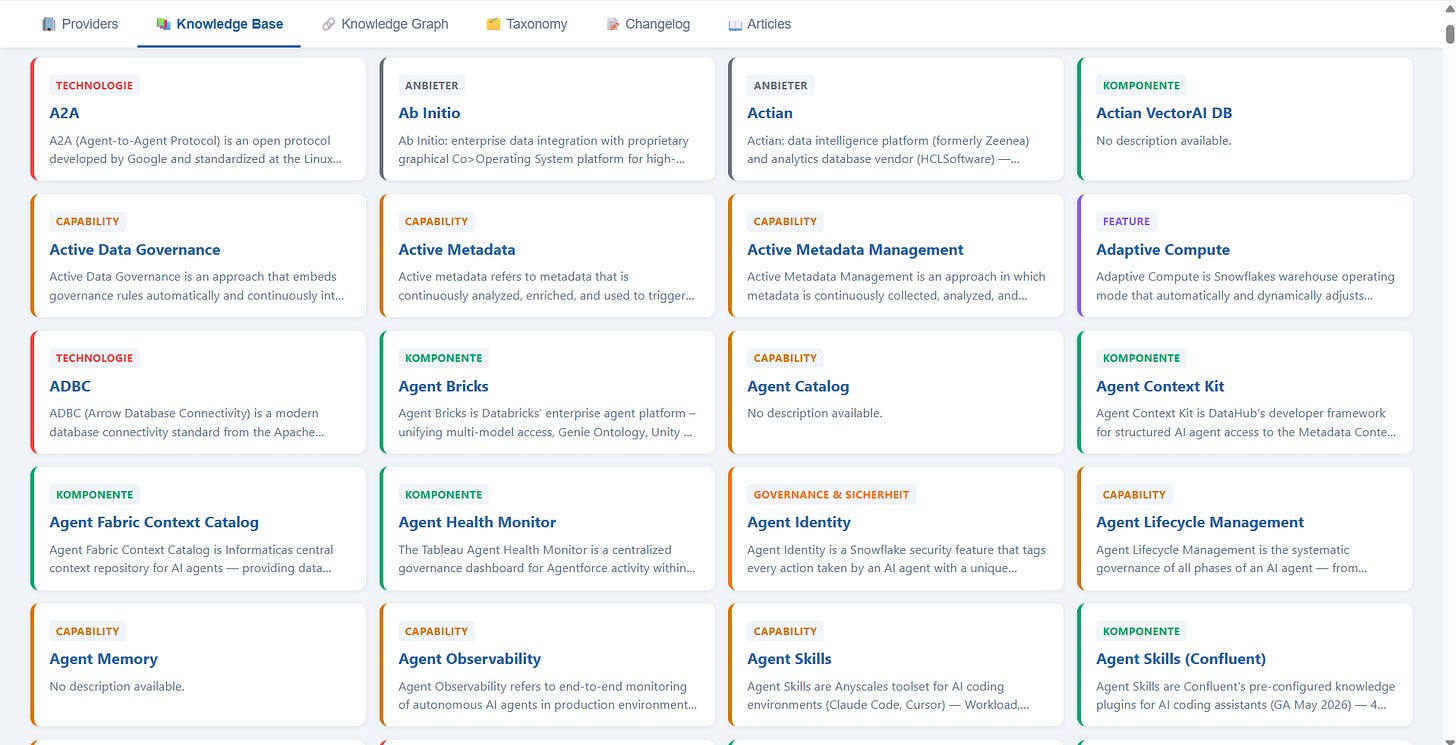Open the Agent Lifecycle Management entry
Screen dimensions: 1456x745
(1200, 522)
